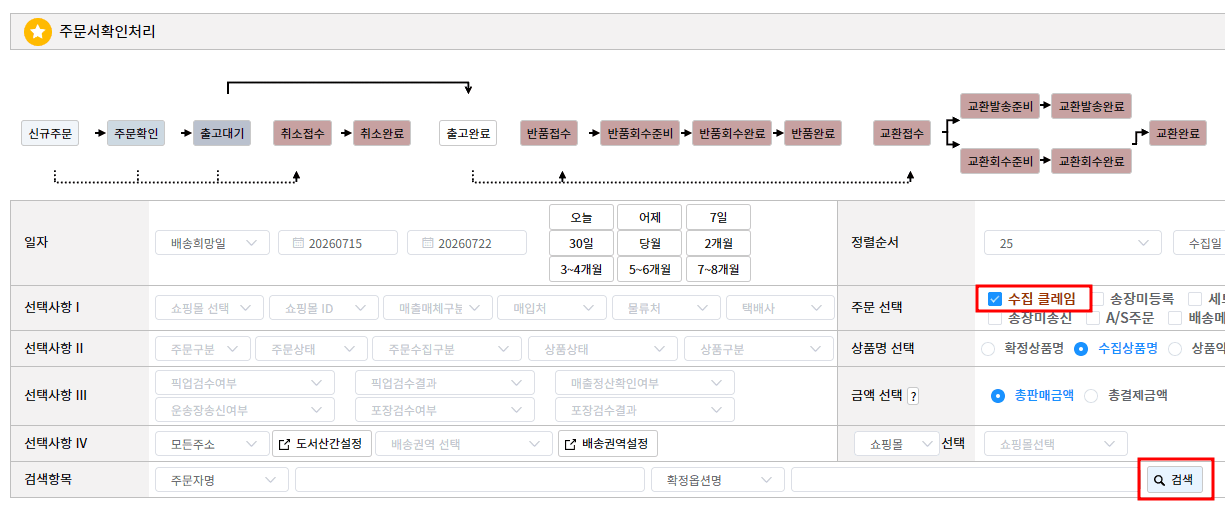The height and width of the screenshot is (509, 1225).
Task: Select the 주문확인 status step
Action: [136, 133]
